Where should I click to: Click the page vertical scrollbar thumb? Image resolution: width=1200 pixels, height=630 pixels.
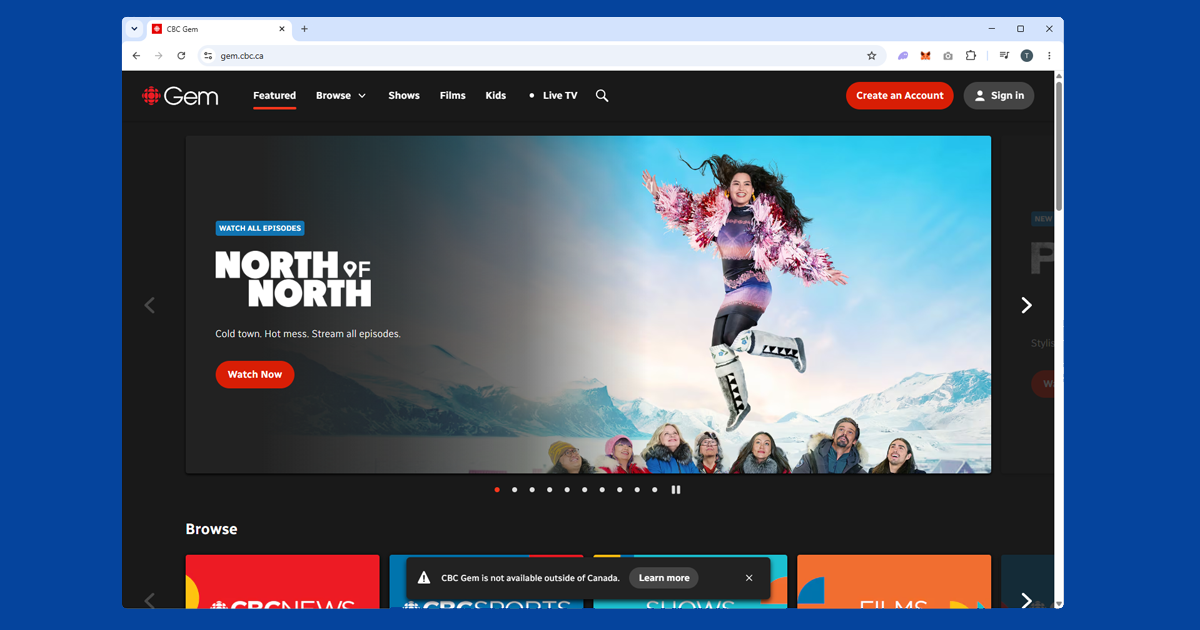(1059, 146)
